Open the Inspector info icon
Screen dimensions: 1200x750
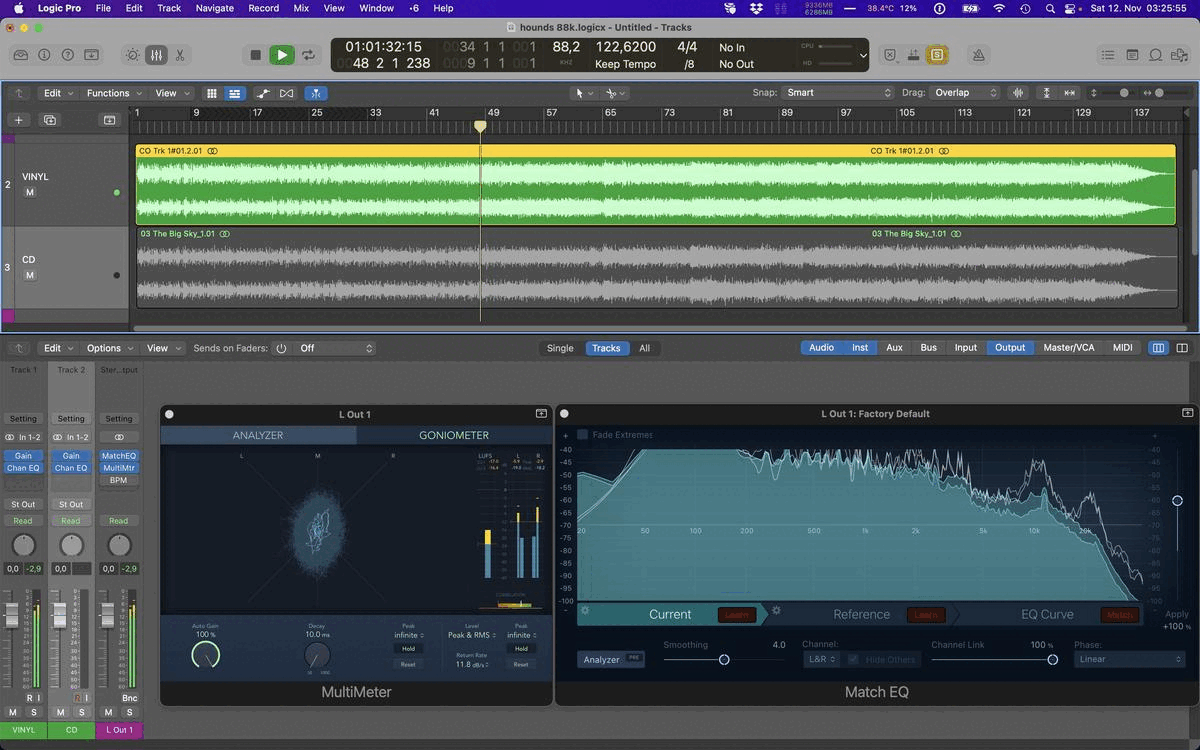44,55
